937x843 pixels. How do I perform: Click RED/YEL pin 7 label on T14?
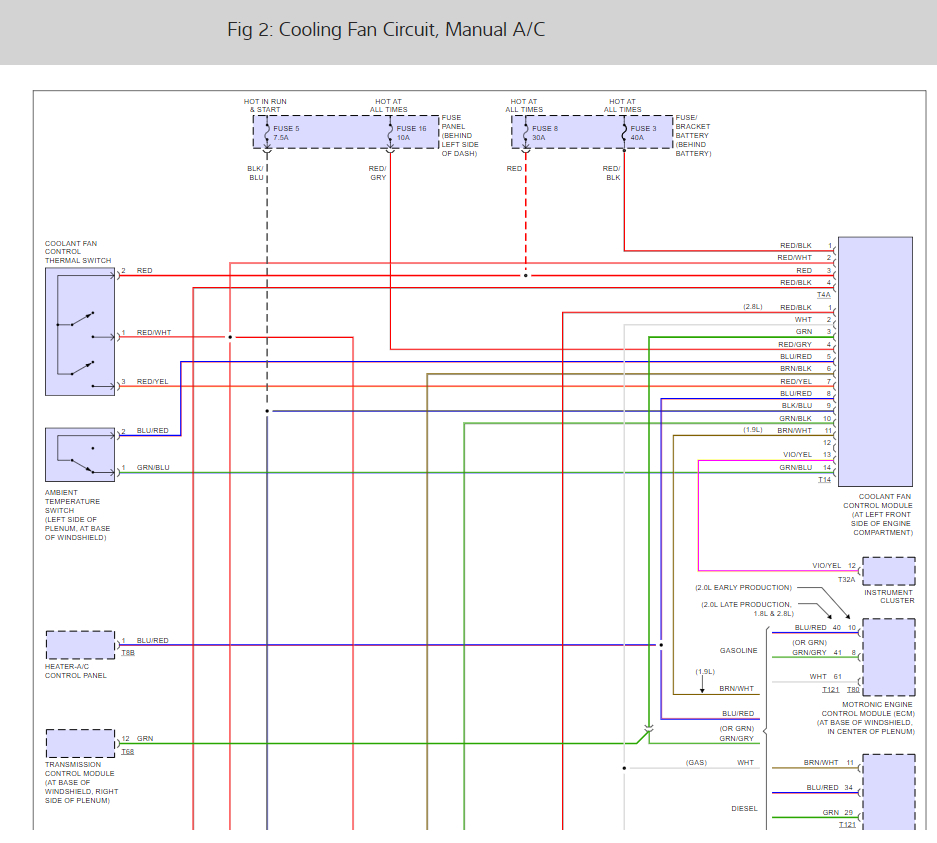[x=806, y=382]
